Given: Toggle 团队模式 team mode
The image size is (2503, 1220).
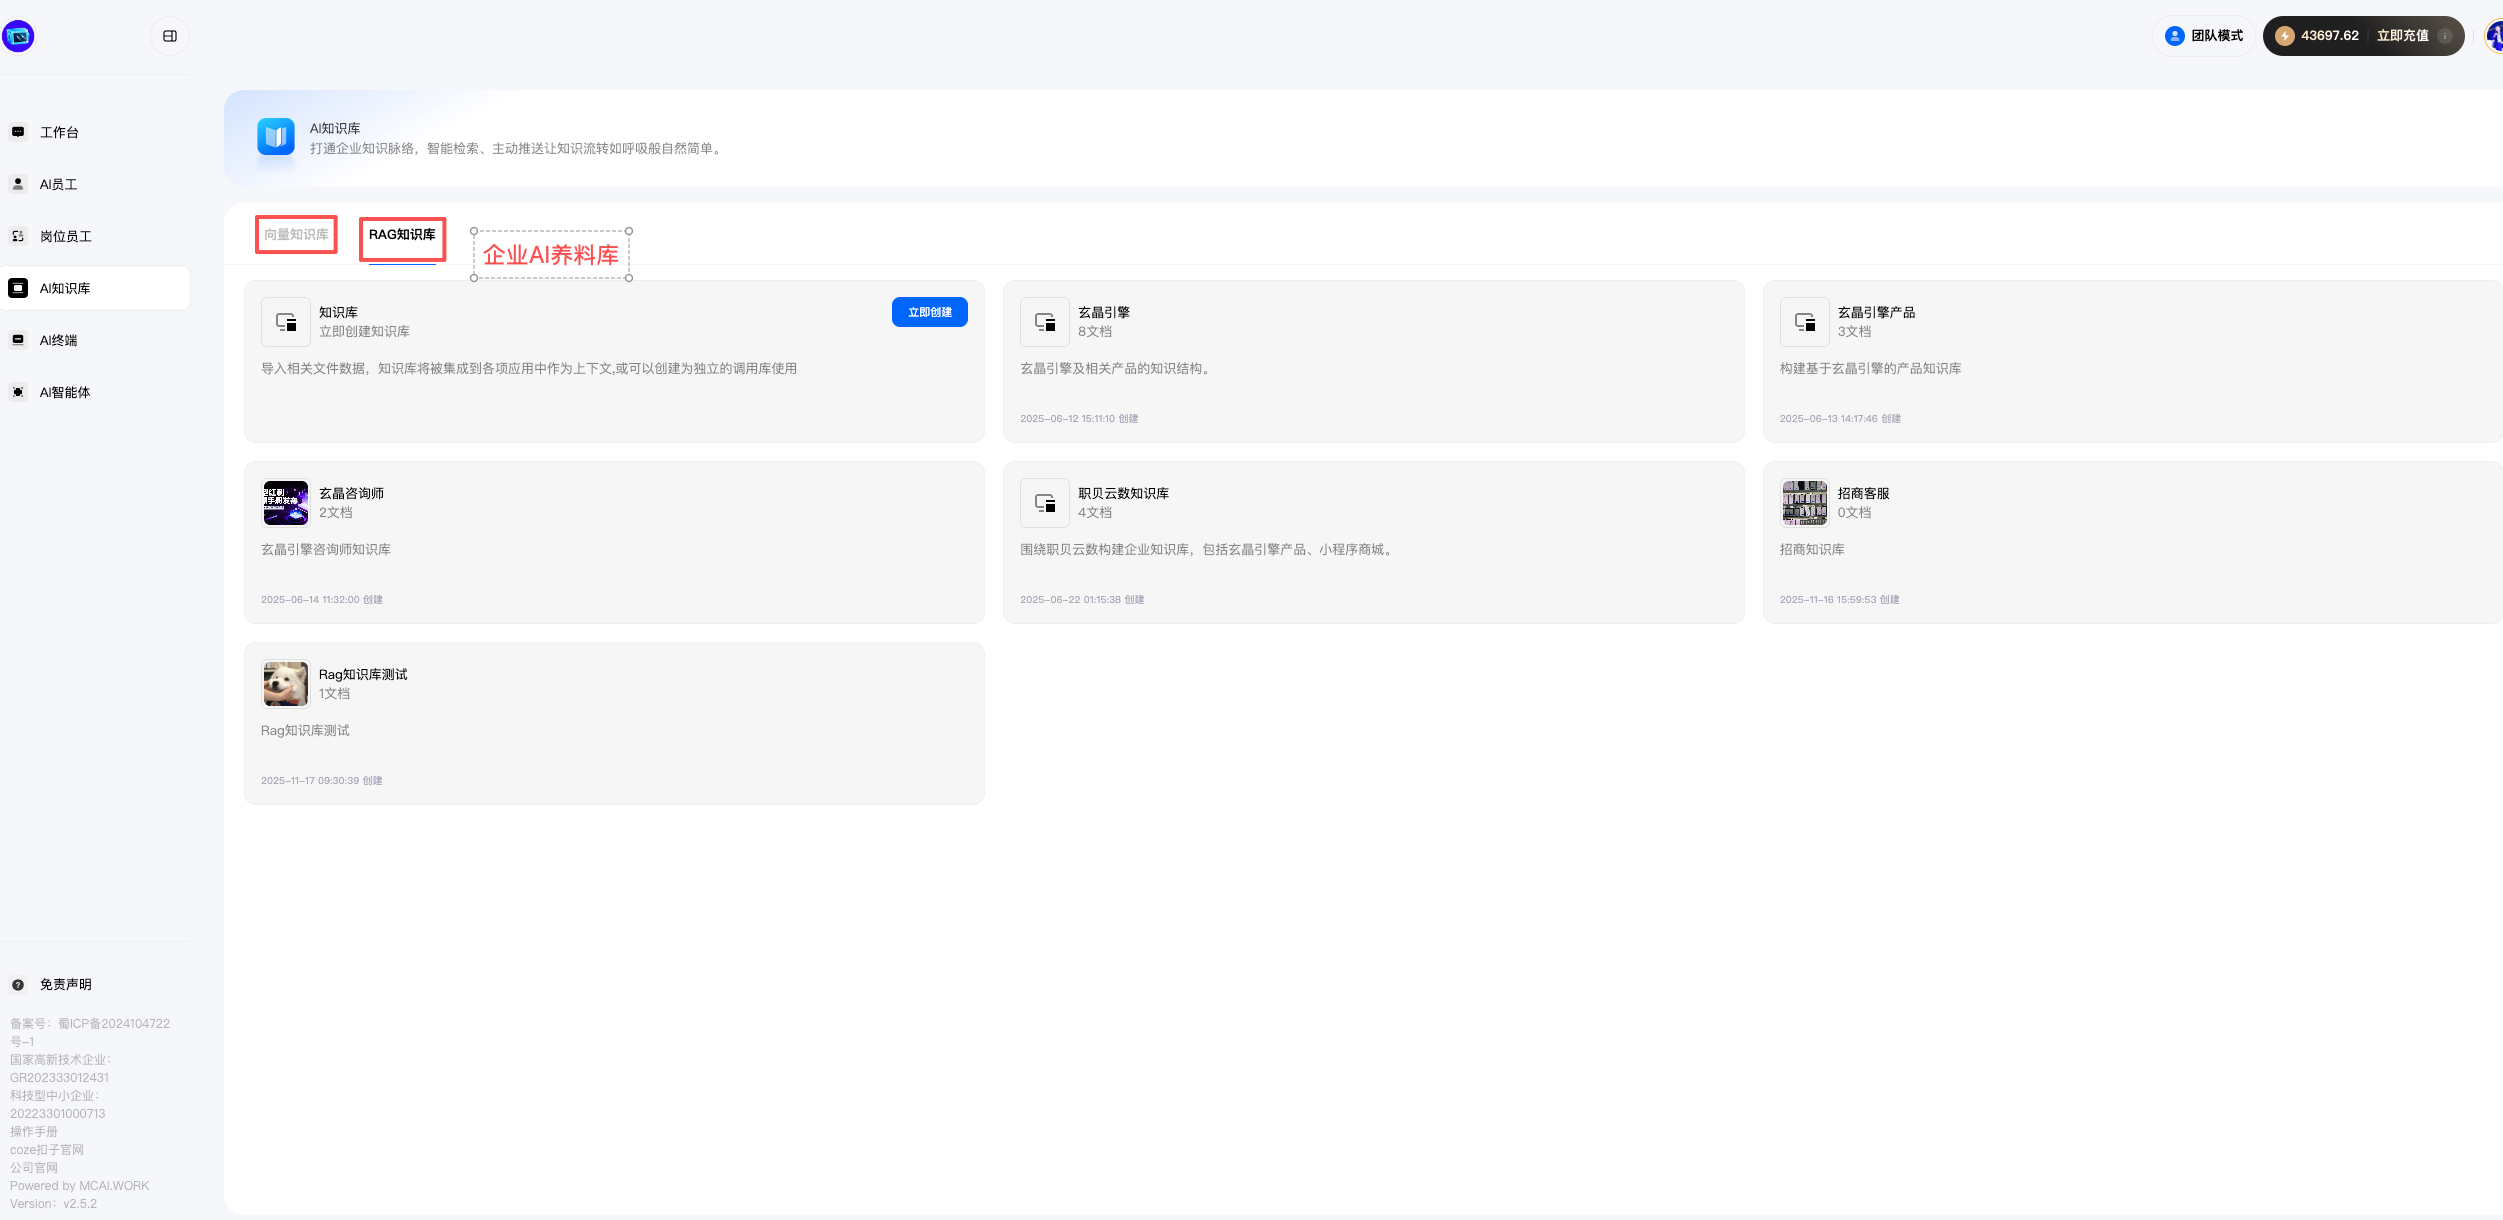Looking at the screenshot, I should click(2204, 36).
